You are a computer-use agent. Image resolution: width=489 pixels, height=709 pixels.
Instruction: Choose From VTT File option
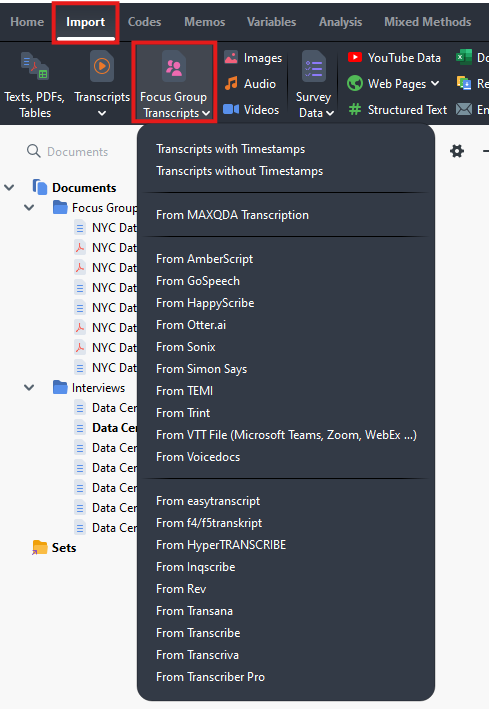(x=286, y=435)
